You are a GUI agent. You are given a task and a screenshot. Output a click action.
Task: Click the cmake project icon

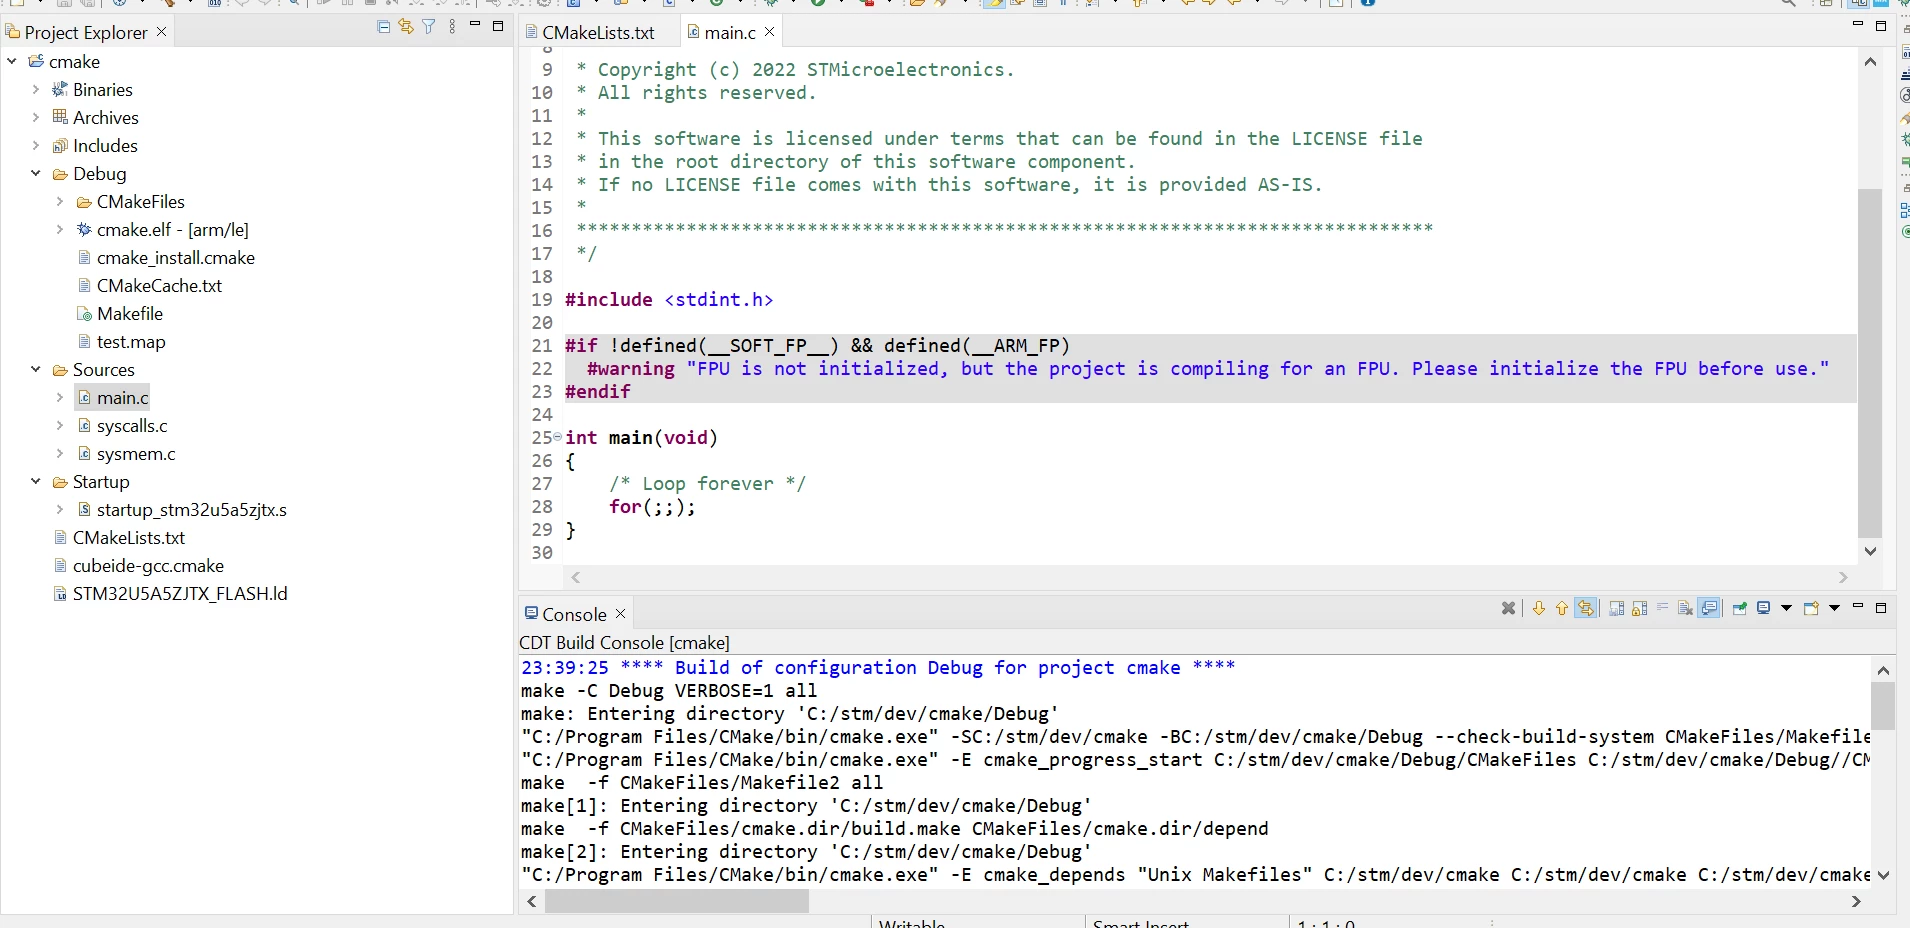click(36, 61)
